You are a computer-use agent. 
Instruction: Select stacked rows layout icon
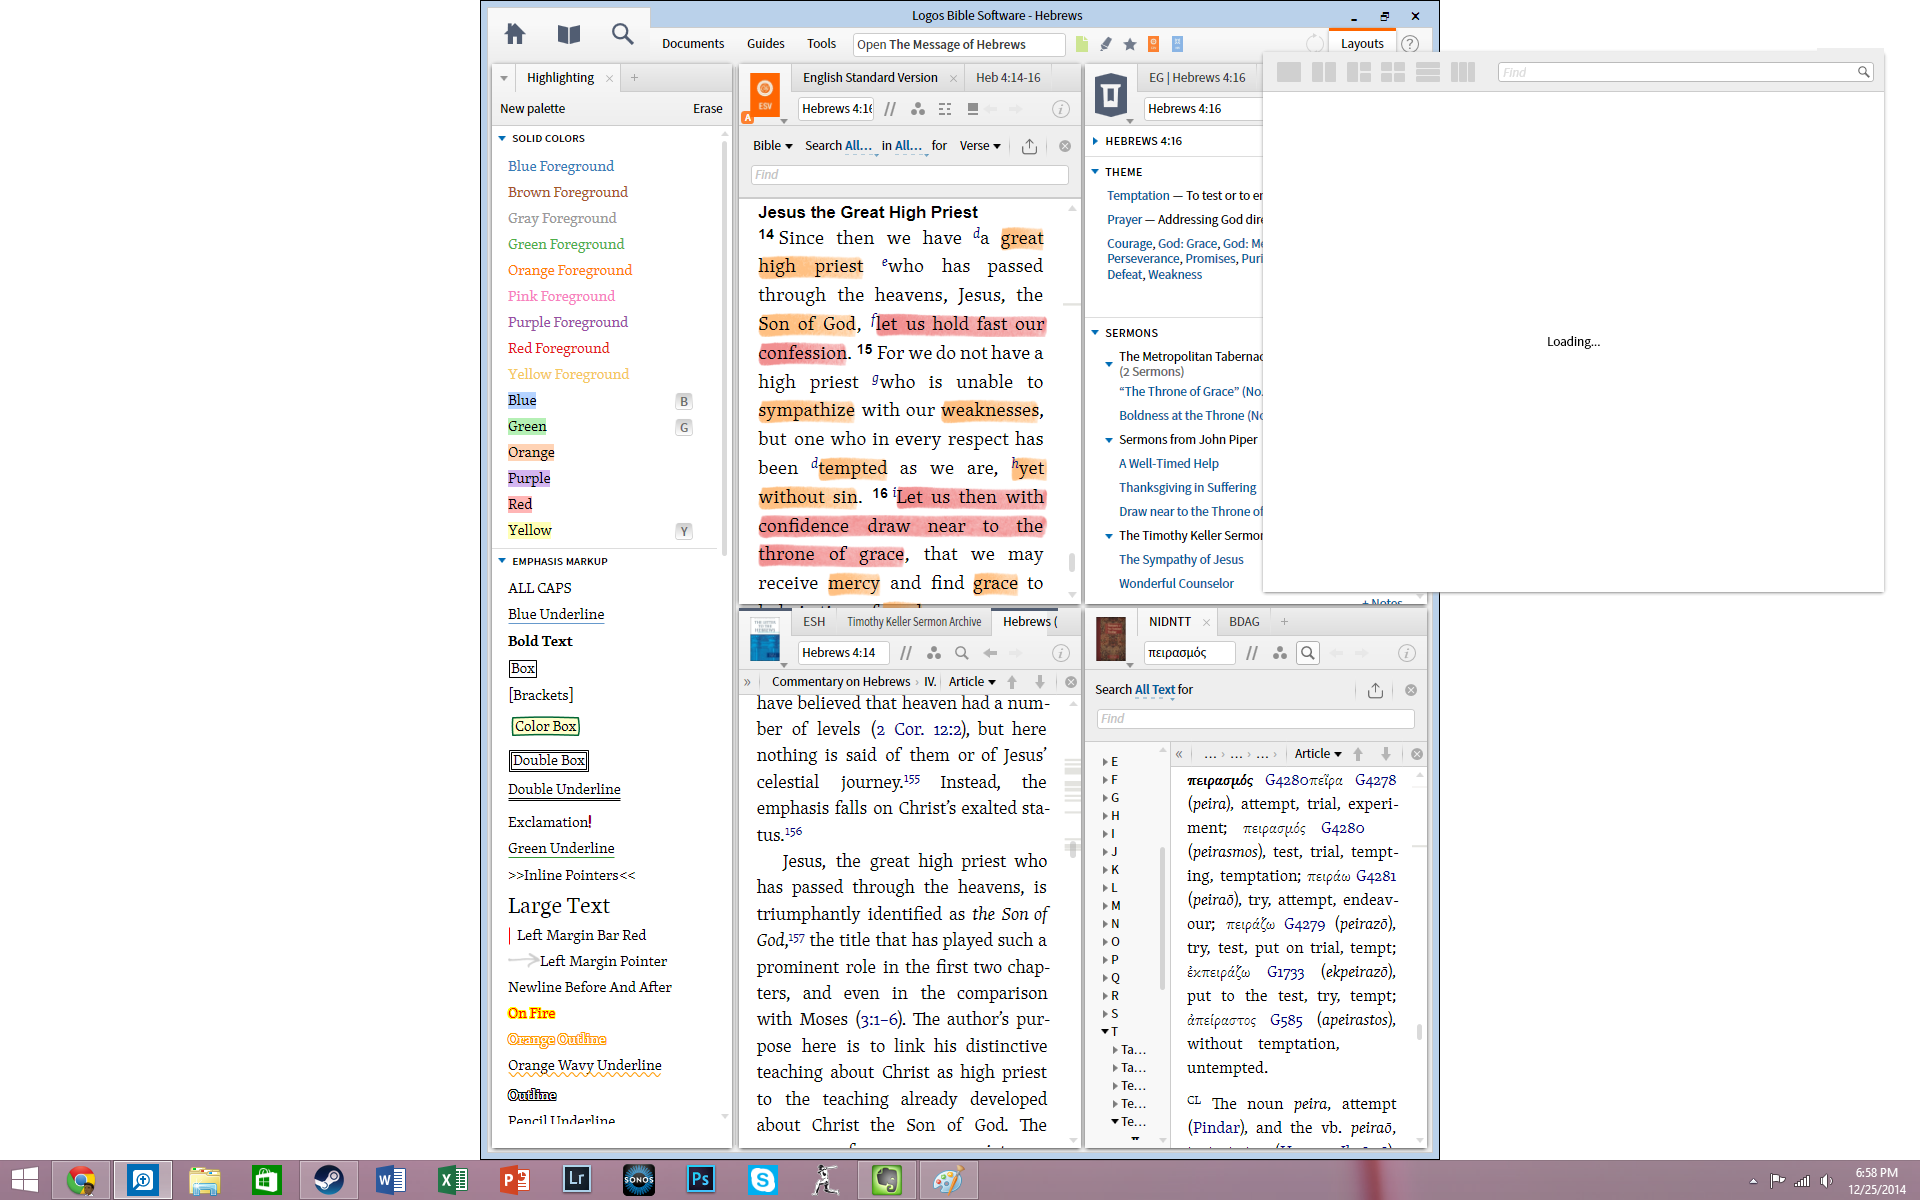1428,72
